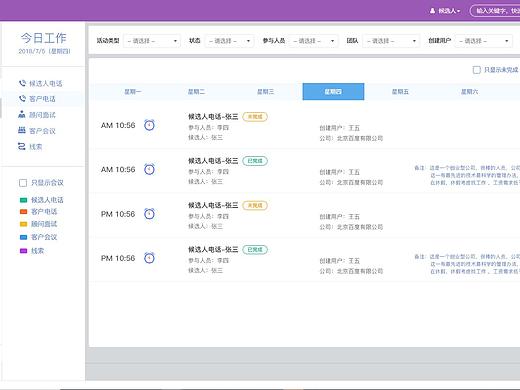The height and width of the screenshot is (390, 520).
Task: Click alarm clock icon of last PM 10:56 row
Action: (149, 258)
